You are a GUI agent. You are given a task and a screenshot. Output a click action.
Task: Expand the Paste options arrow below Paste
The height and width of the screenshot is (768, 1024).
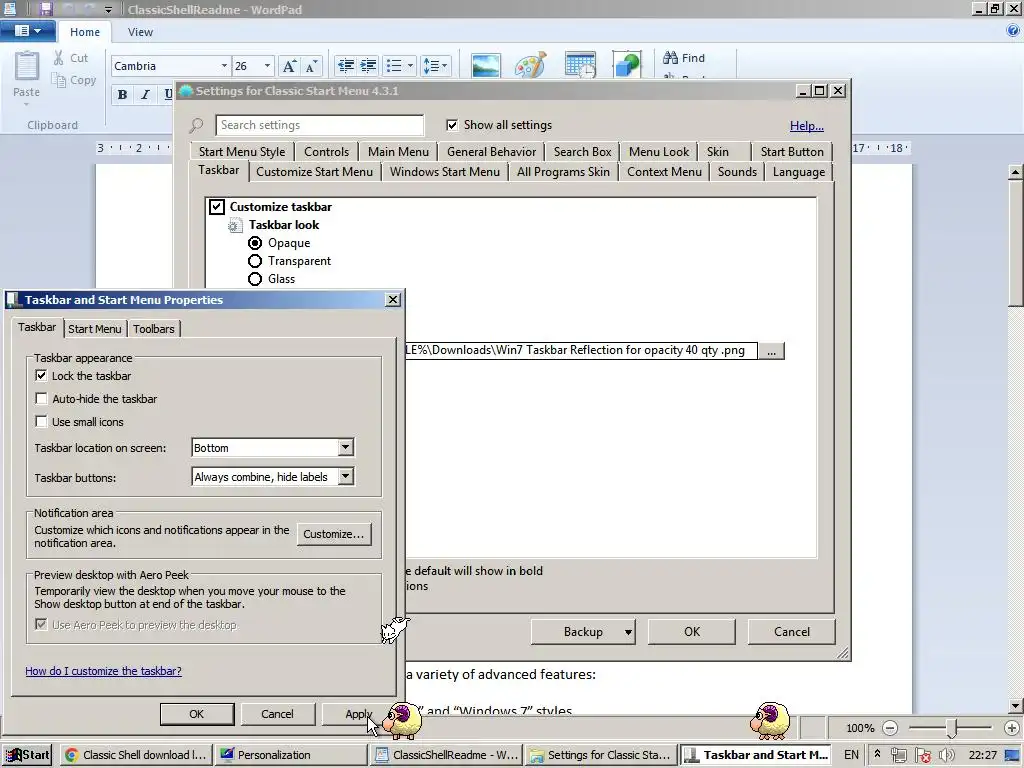(x=27, y=104)
